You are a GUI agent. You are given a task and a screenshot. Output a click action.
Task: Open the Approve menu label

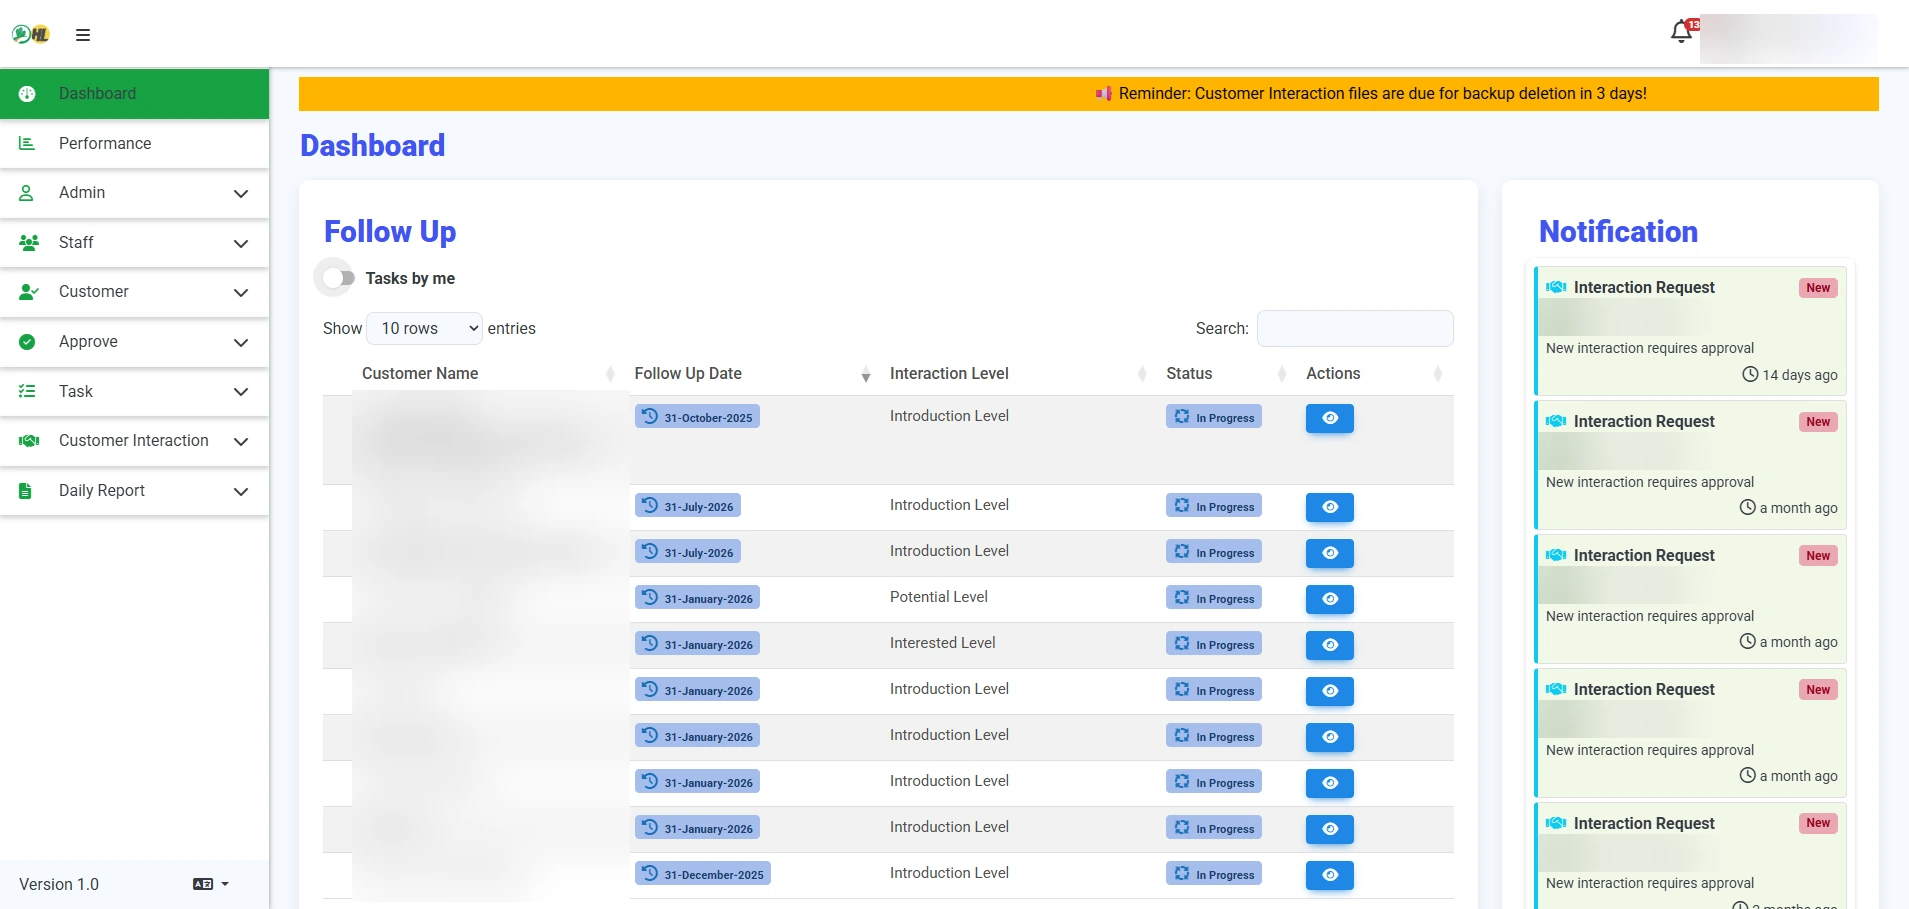click(x=88, y=342)
